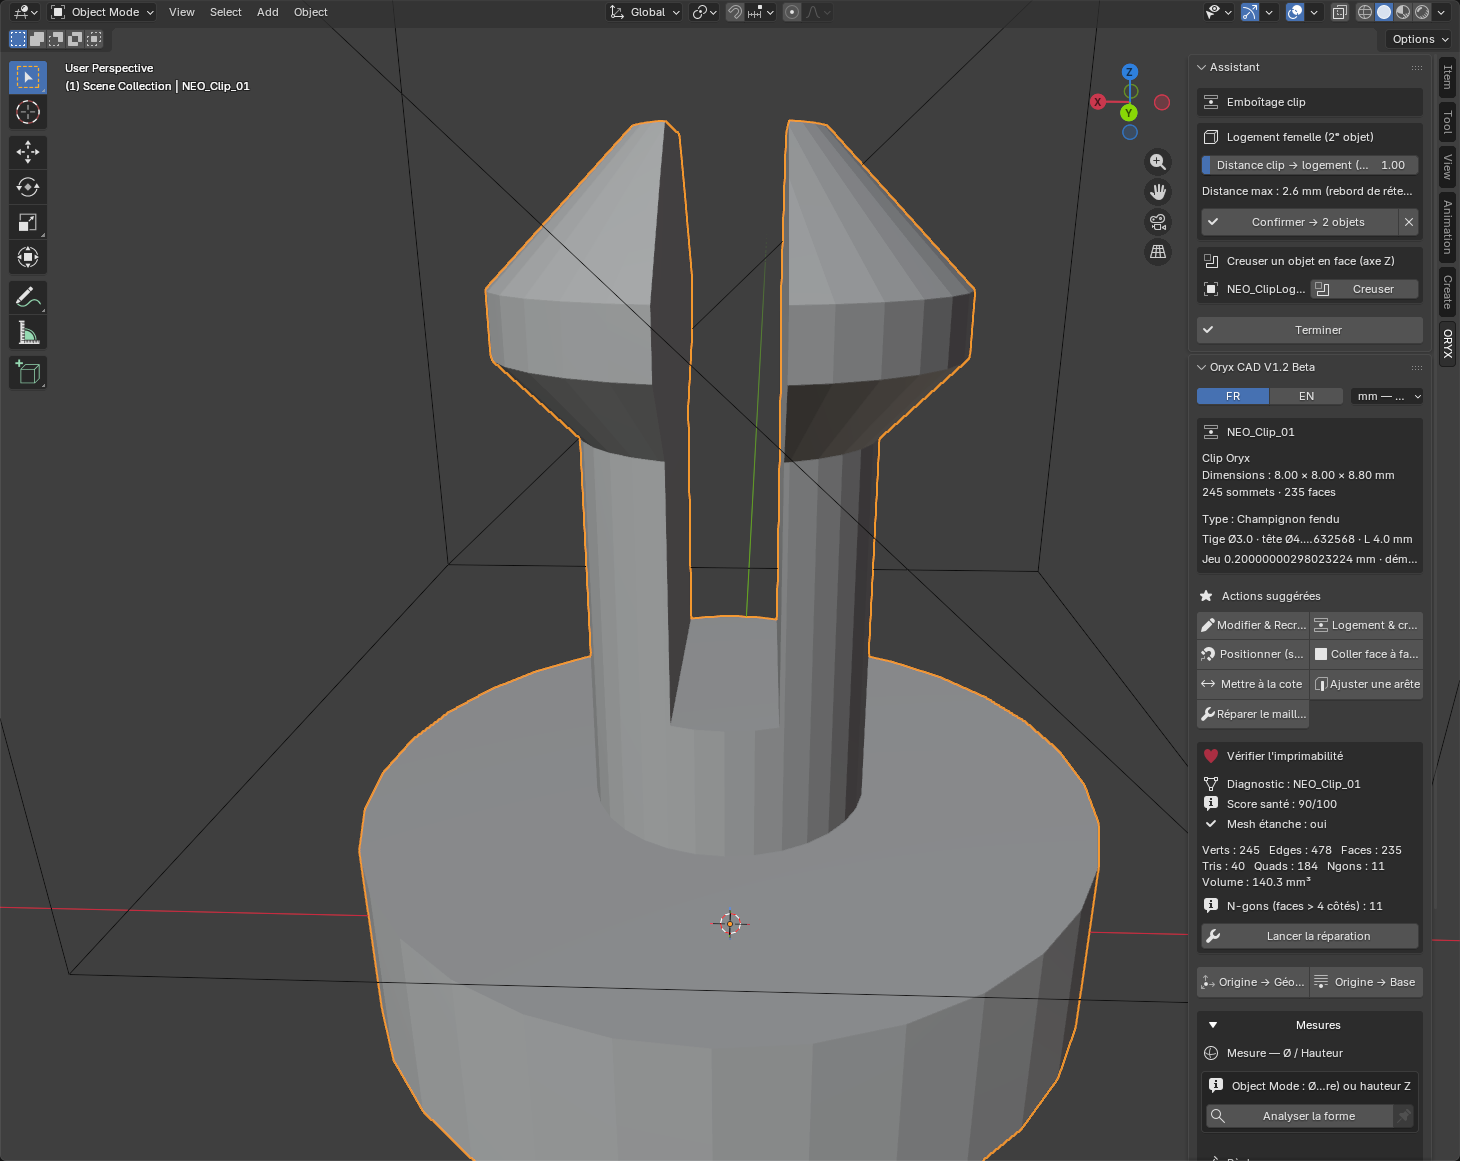The width and height of the screenshot is (1460, 1161).
Task: Activate the Measure tool
Action: 28,332
